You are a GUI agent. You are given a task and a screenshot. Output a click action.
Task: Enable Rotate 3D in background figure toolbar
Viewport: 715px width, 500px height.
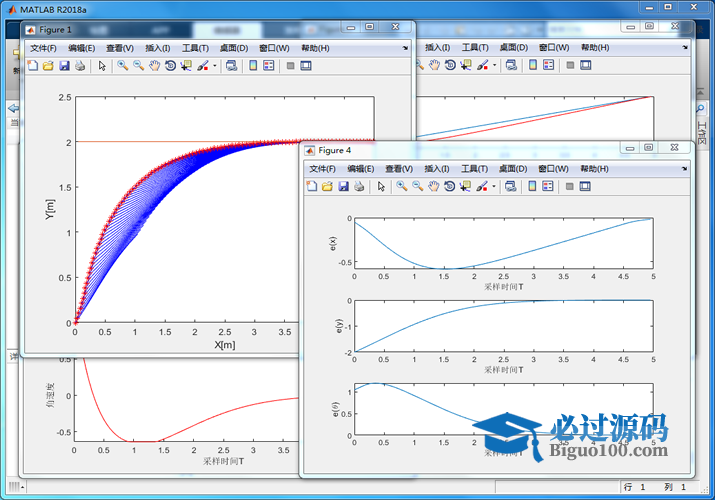450,65
